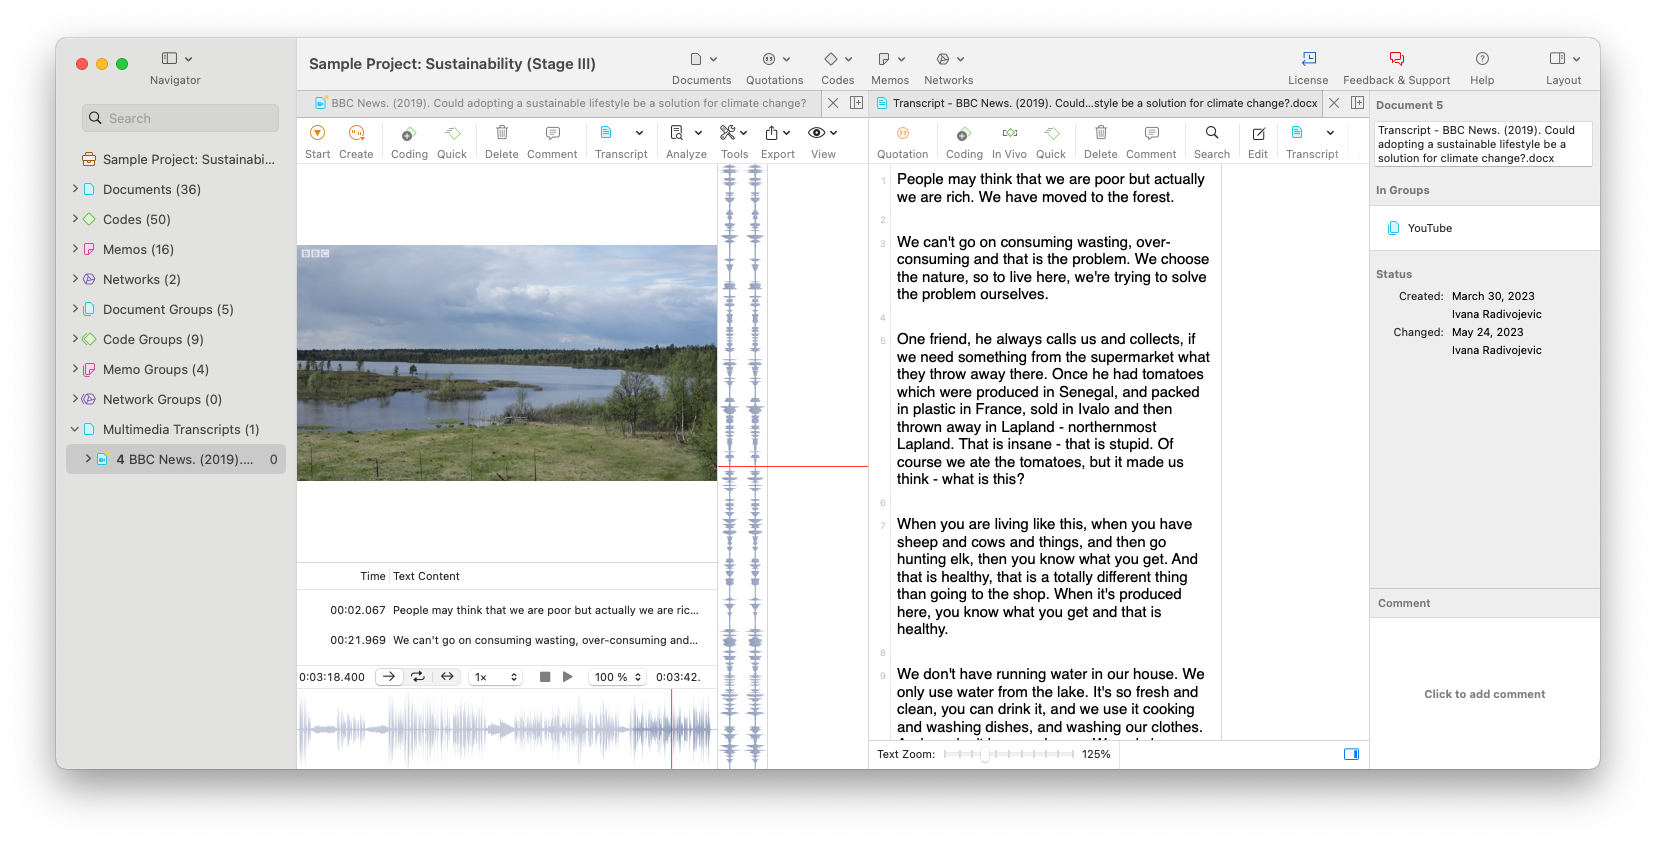
Task: Click the Create quotation icon
Action: (x=356, y=134)
